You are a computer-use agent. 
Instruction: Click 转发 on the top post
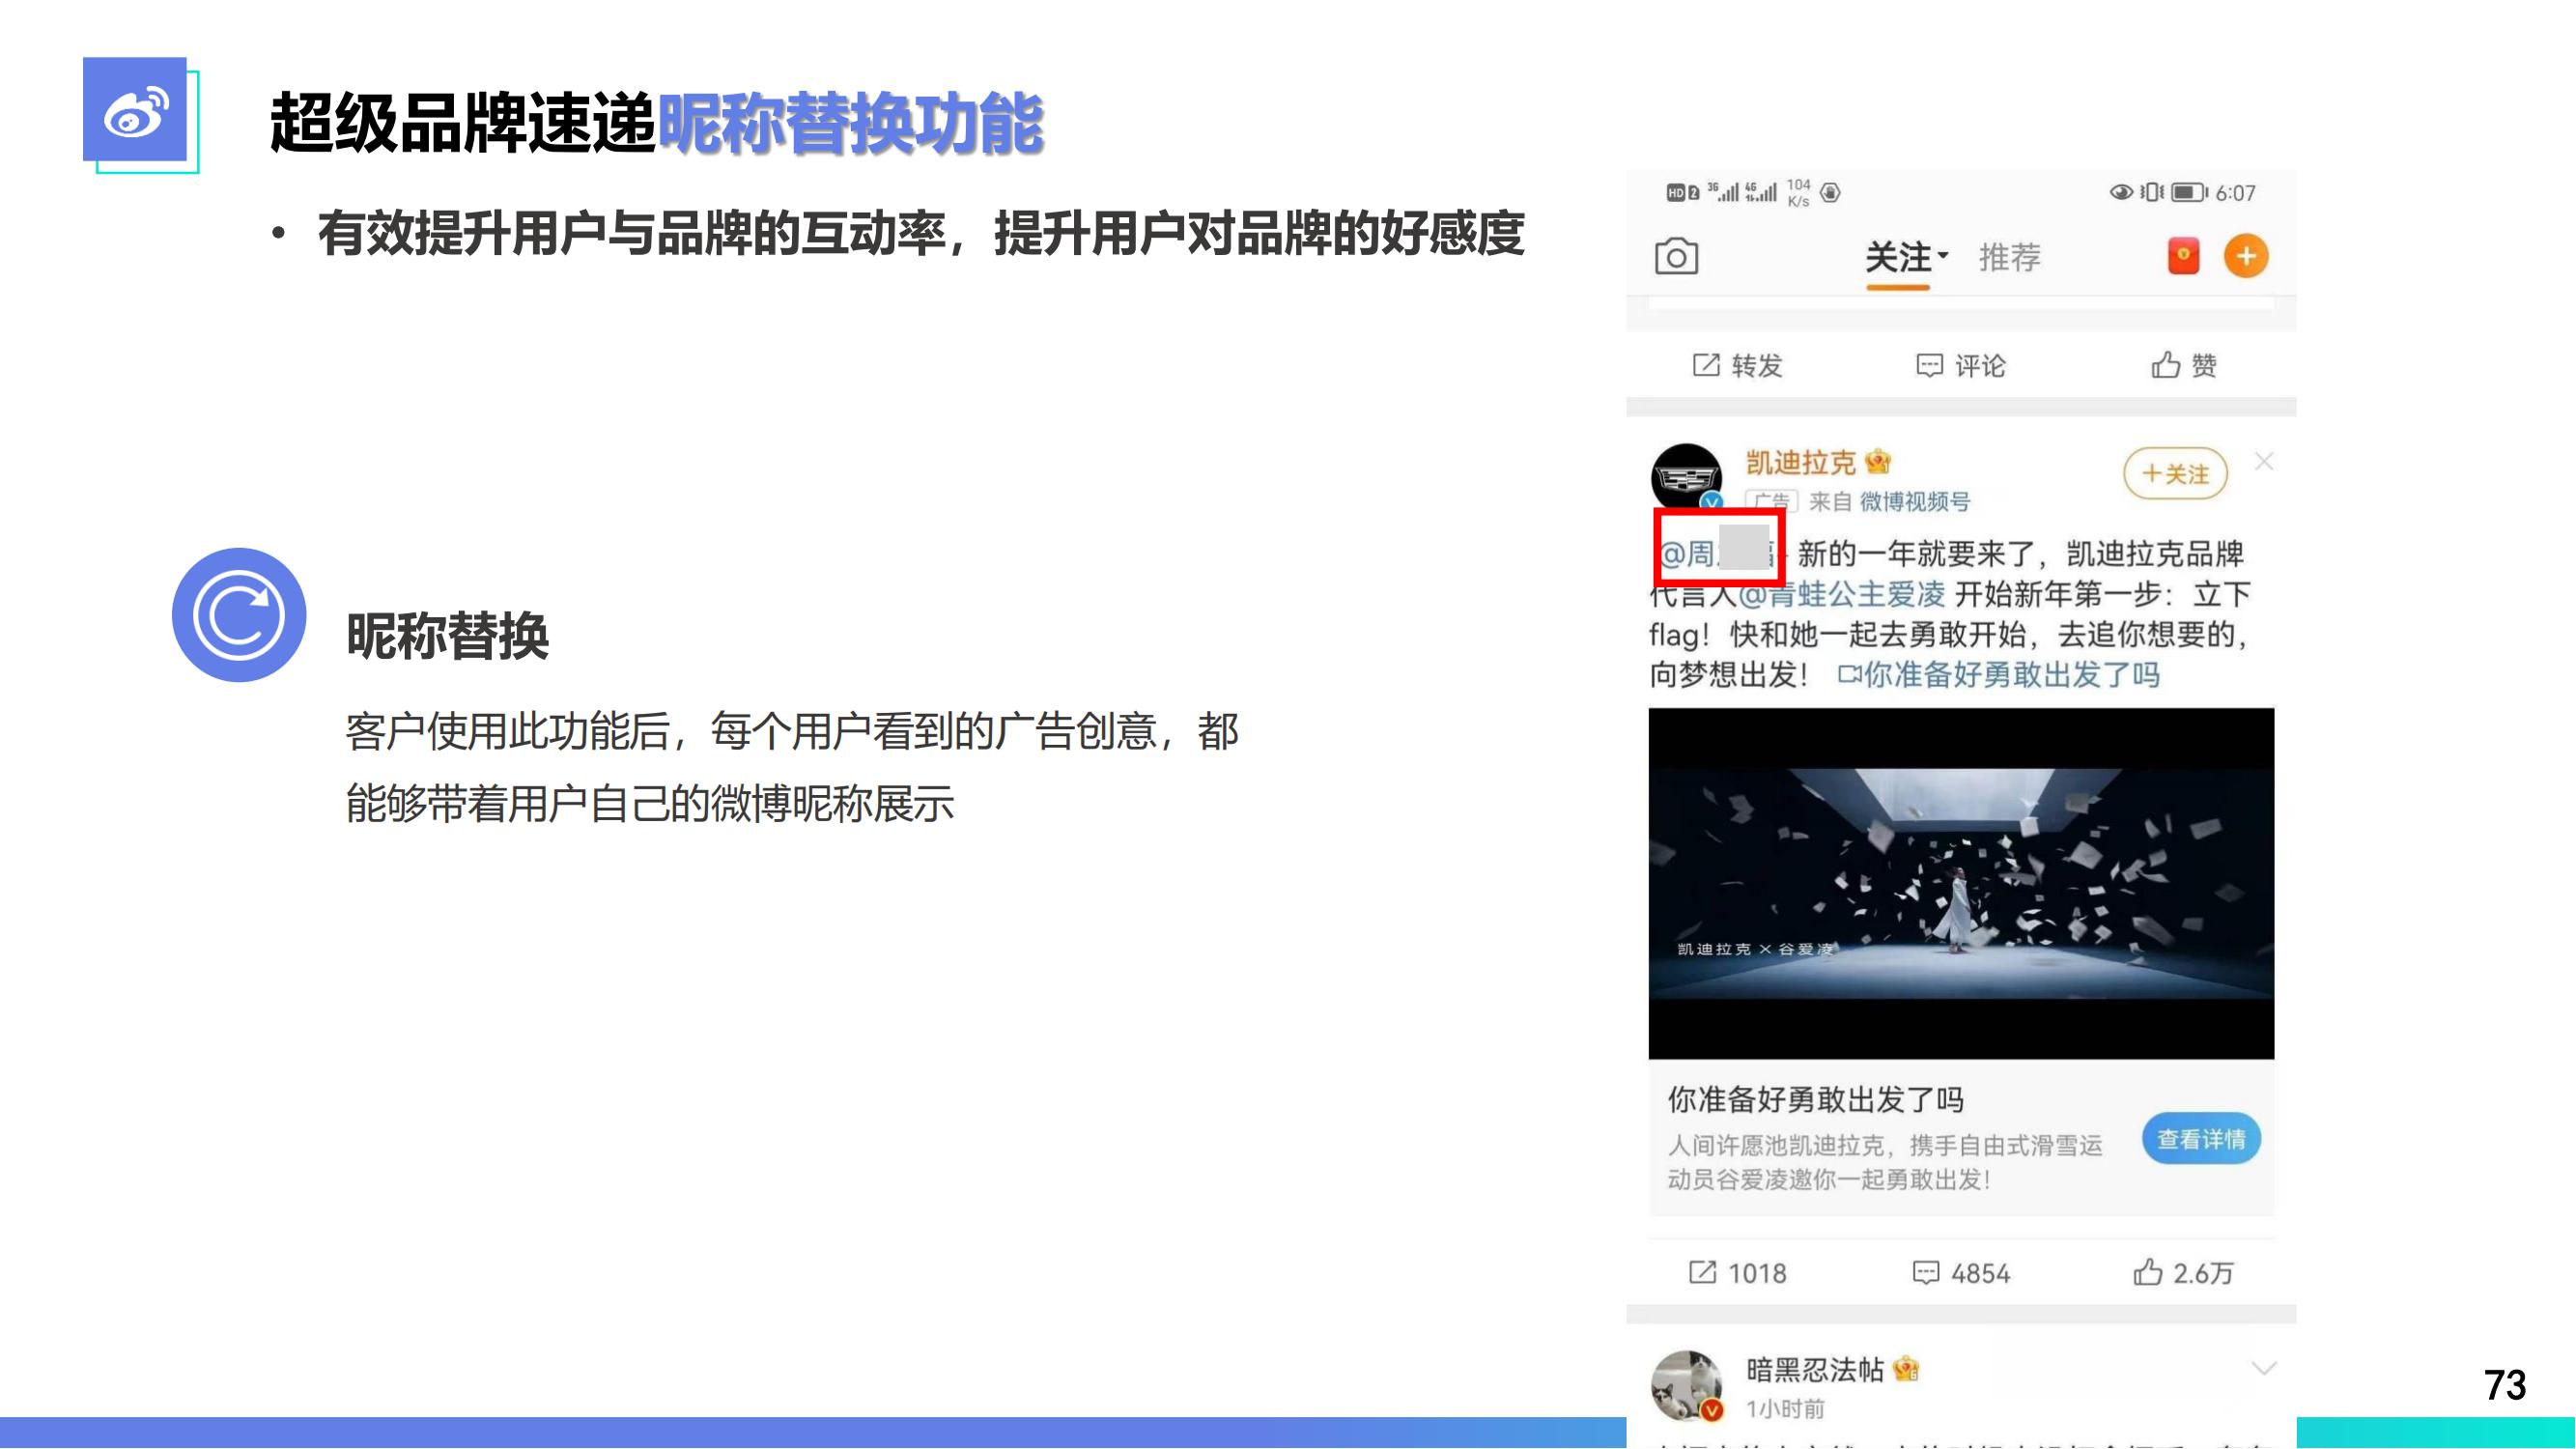click(1738, 365)
